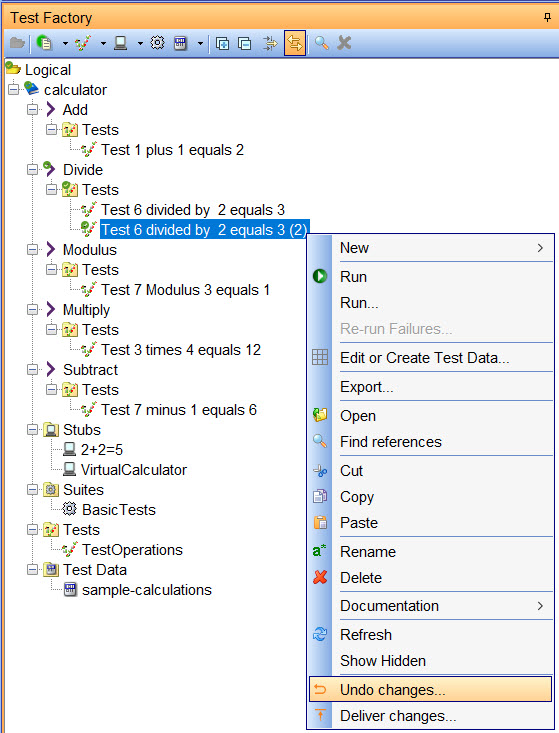Select first Test 6 divided by 2 equals 3
The width and height of the screenshot is (559, 733).
(193, 210)
